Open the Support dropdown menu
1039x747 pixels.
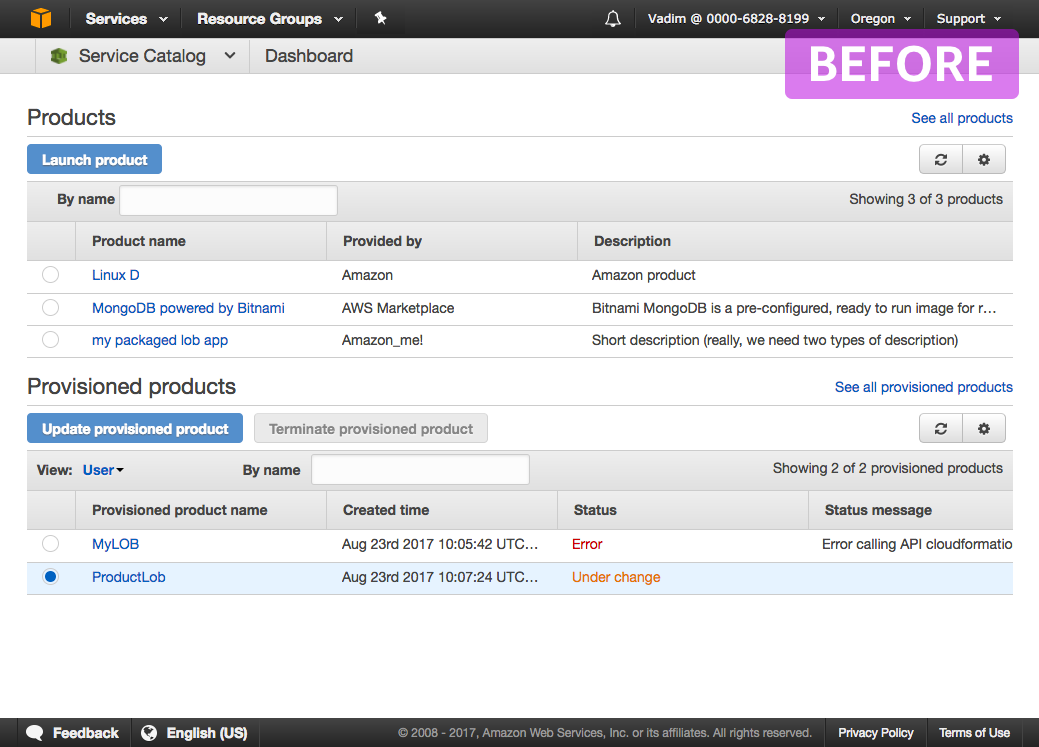click(x=968, y=19)
